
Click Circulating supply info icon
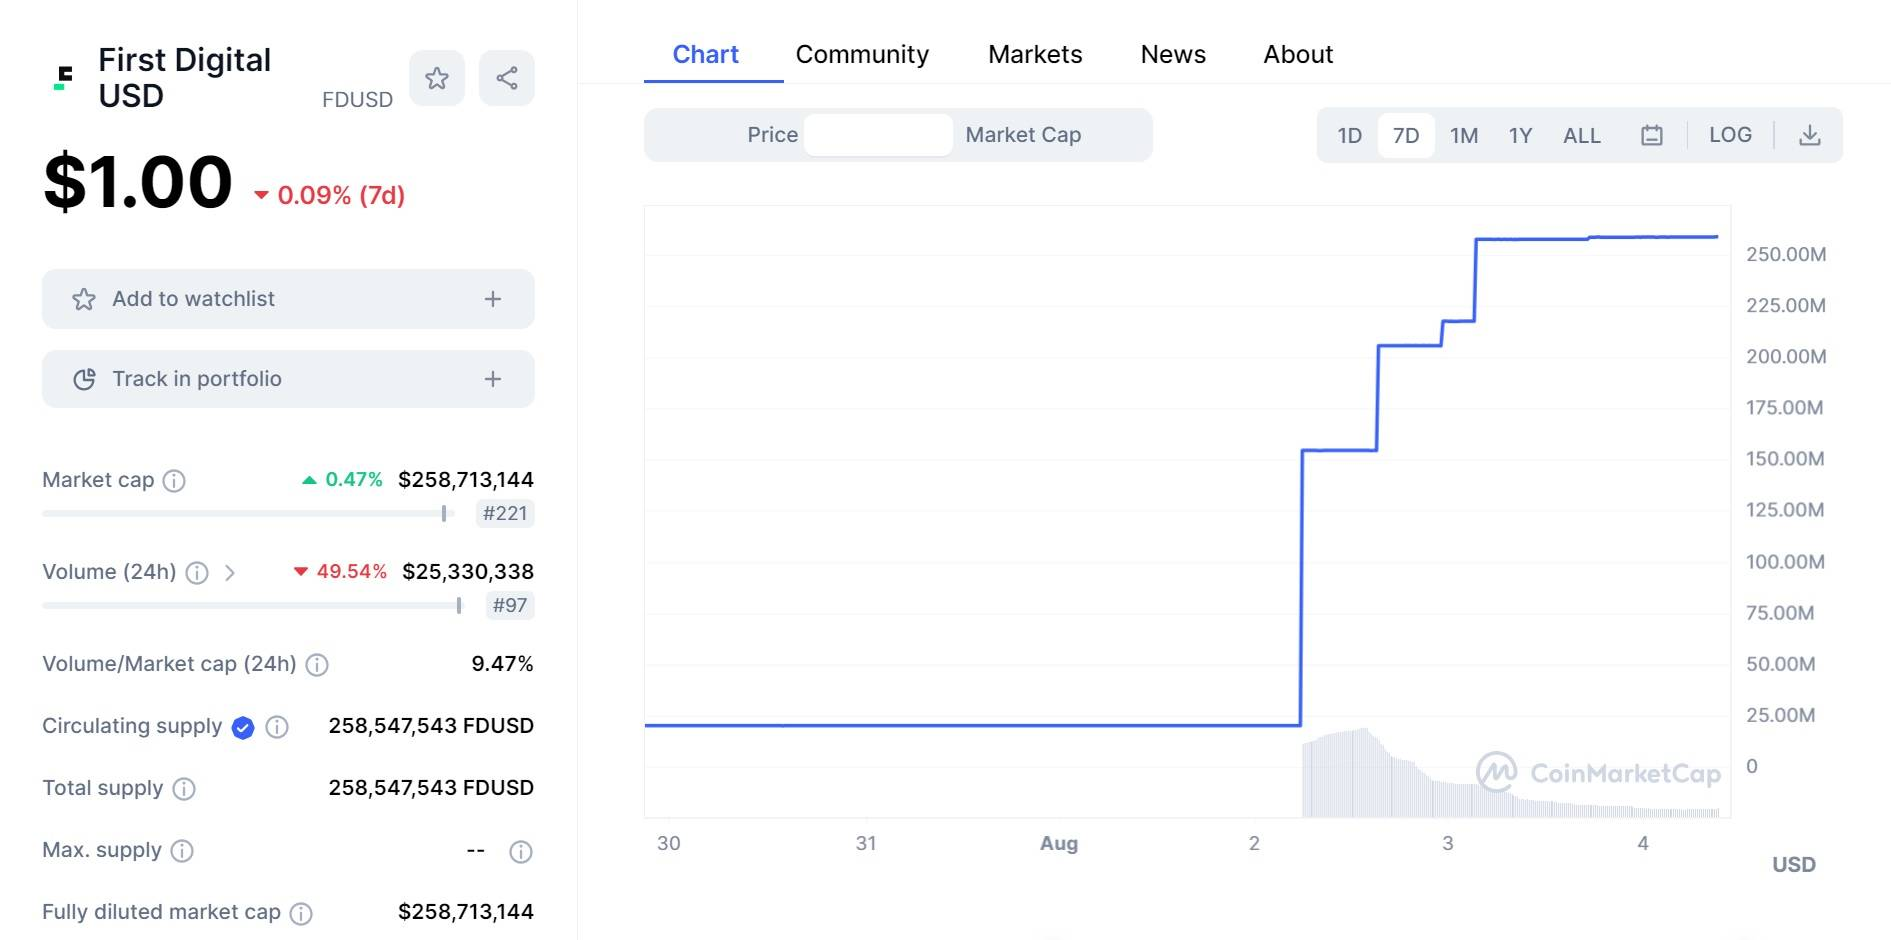(x=277, y=727)
